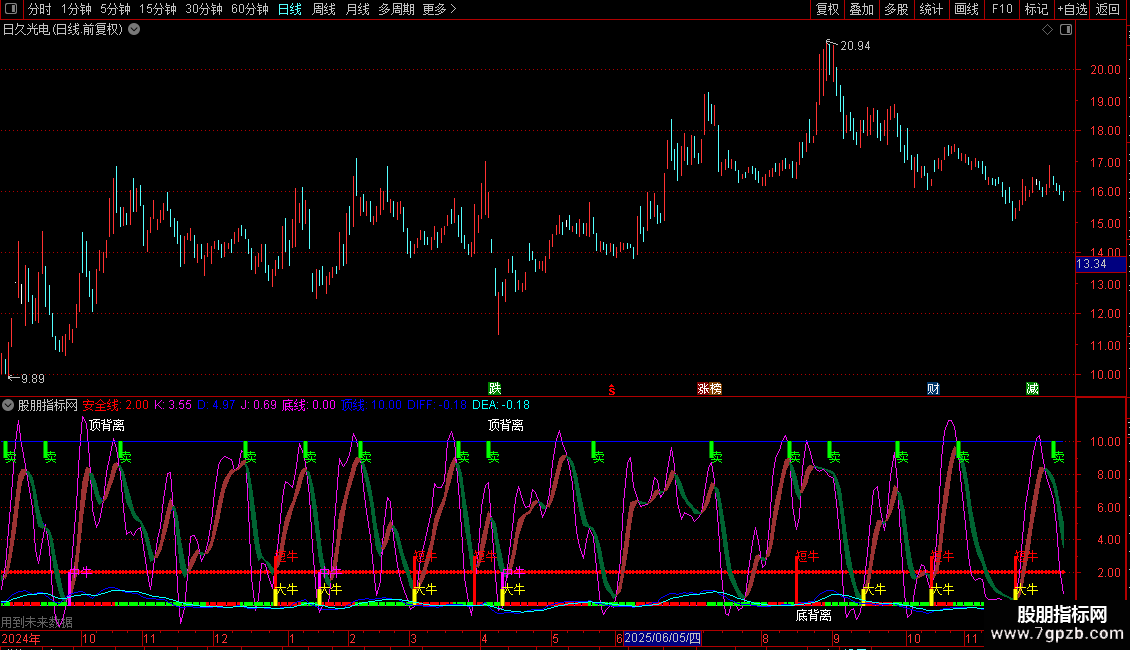The image size is (1130, 650).
Task: Open the 画线 drawing tools
Action: pyautogui.click(x=966, y=9)
